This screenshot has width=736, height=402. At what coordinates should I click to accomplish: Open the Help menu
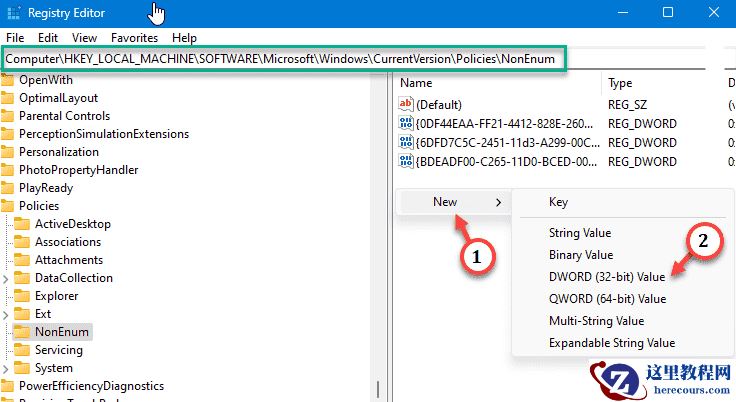tap(184, 38)
